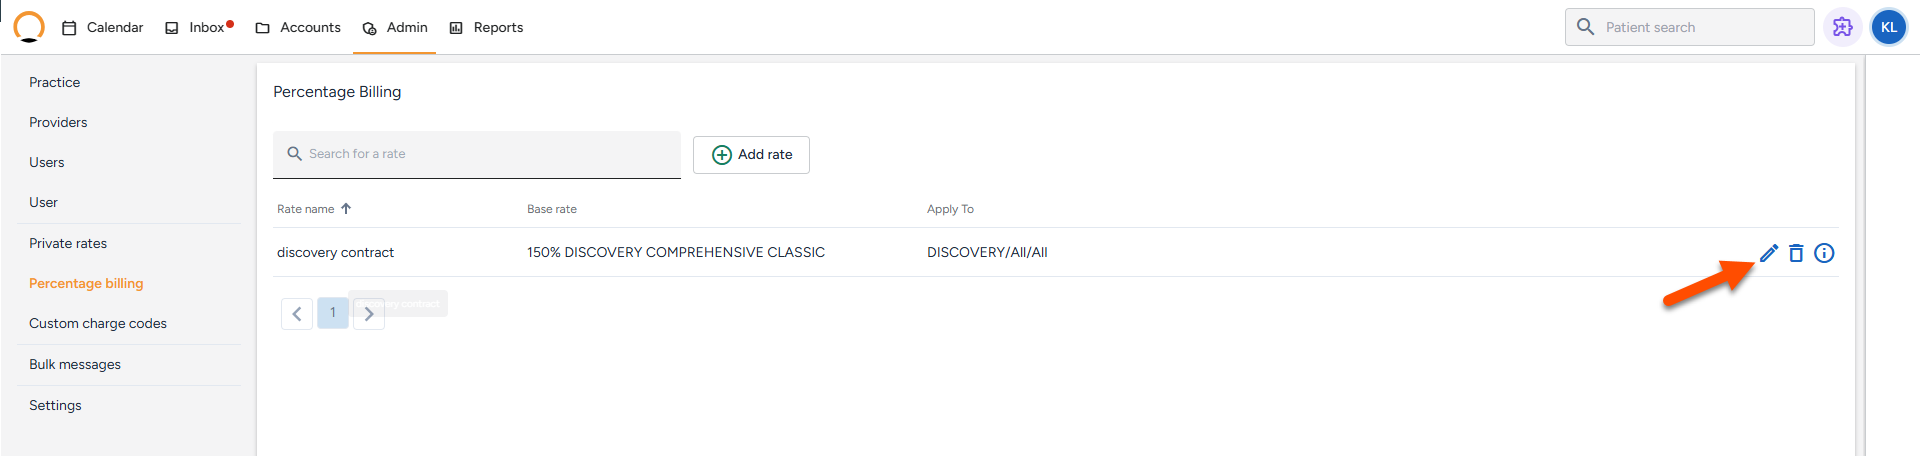Switch to the Reports tab
Viewport: 1920px width, 456px height.
(x=486, y=27)
